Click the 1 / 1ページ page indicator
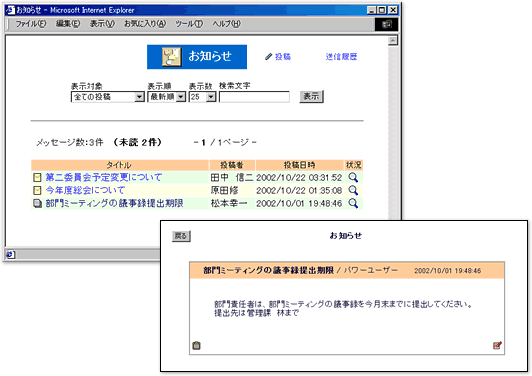This screenshot has height=376, width=532. [225, 142]
